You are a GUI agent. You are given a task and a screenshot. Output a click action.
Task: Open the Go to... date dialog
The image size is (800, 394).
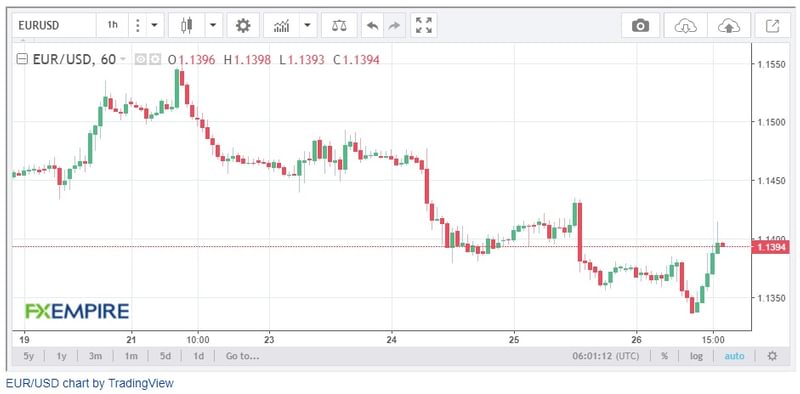[x=242, y=356]
